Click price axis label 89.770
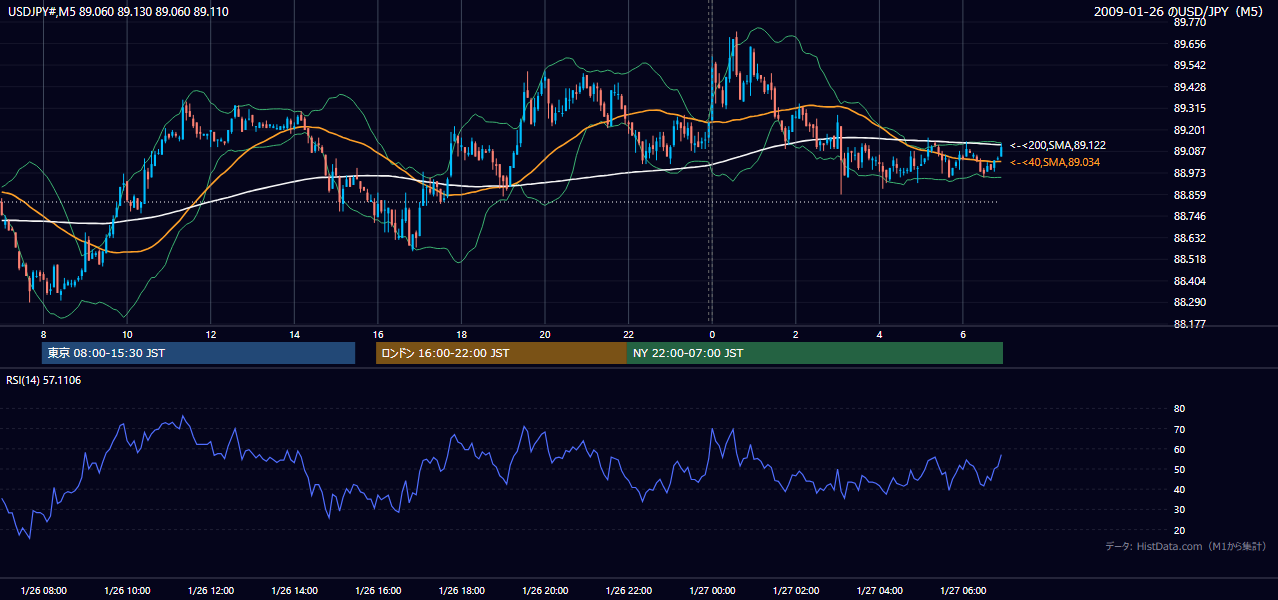 click(x=1189, y=22)
